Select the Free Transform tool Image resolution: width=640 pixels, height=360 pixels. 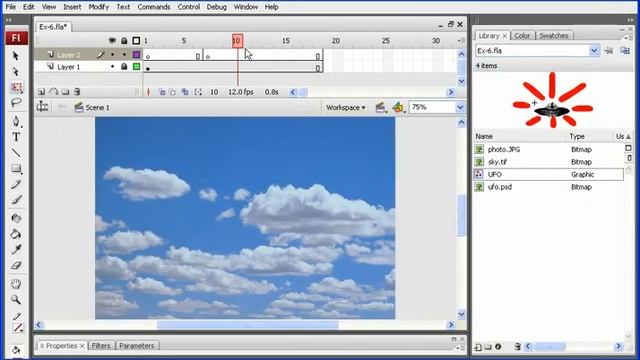click(16, 87)
